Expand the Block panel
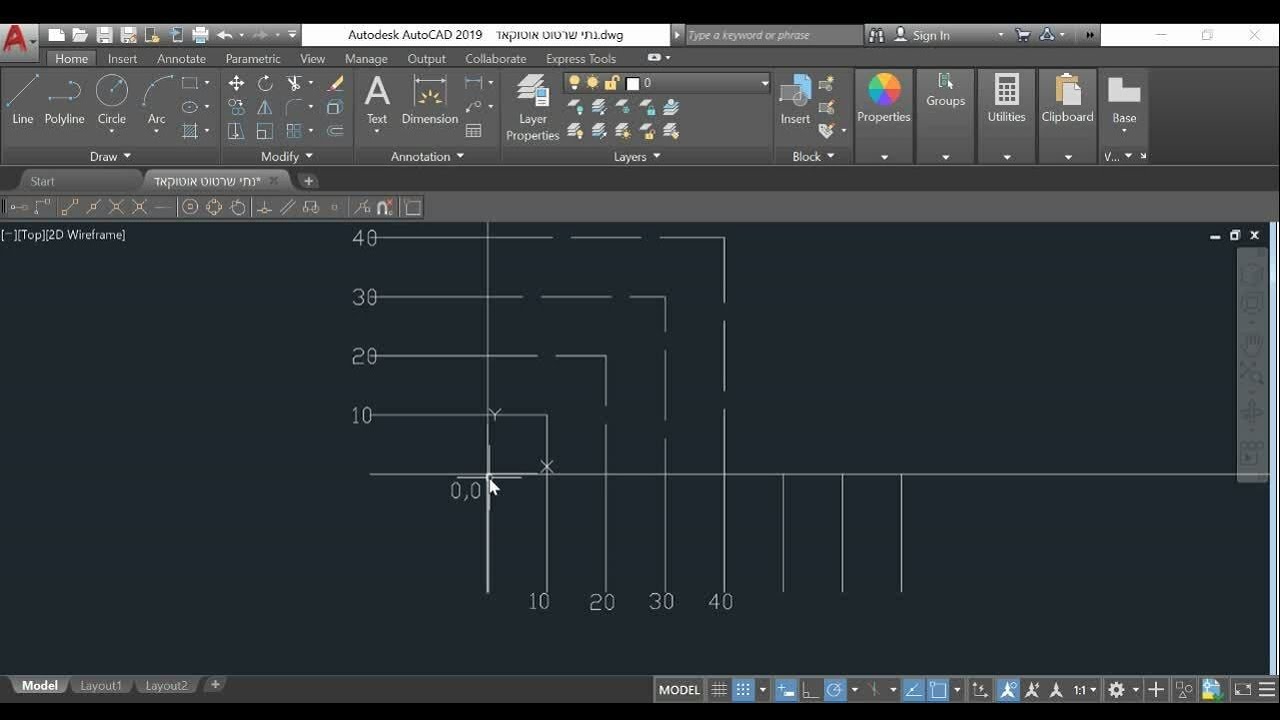 813,156
